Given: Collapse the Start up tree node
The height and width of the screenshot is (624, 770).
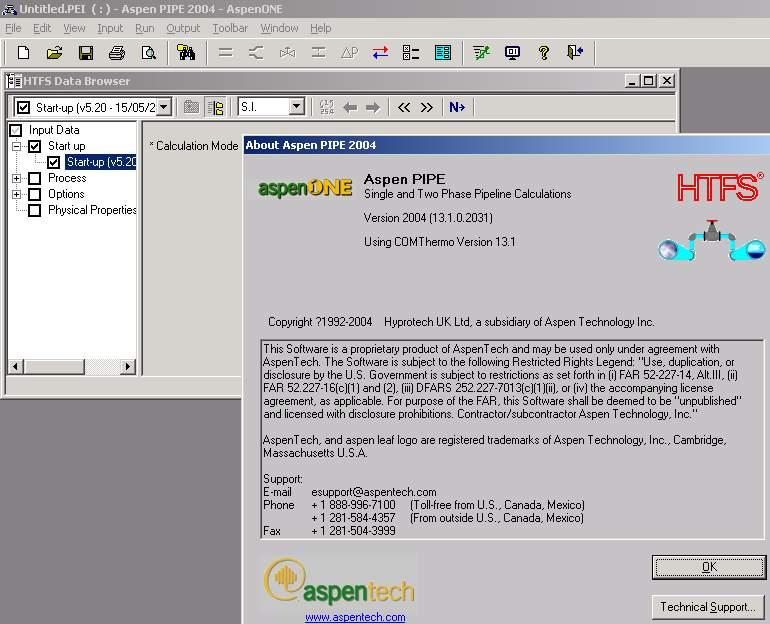Looking at the screenshot, I should (x=16, y=146).
